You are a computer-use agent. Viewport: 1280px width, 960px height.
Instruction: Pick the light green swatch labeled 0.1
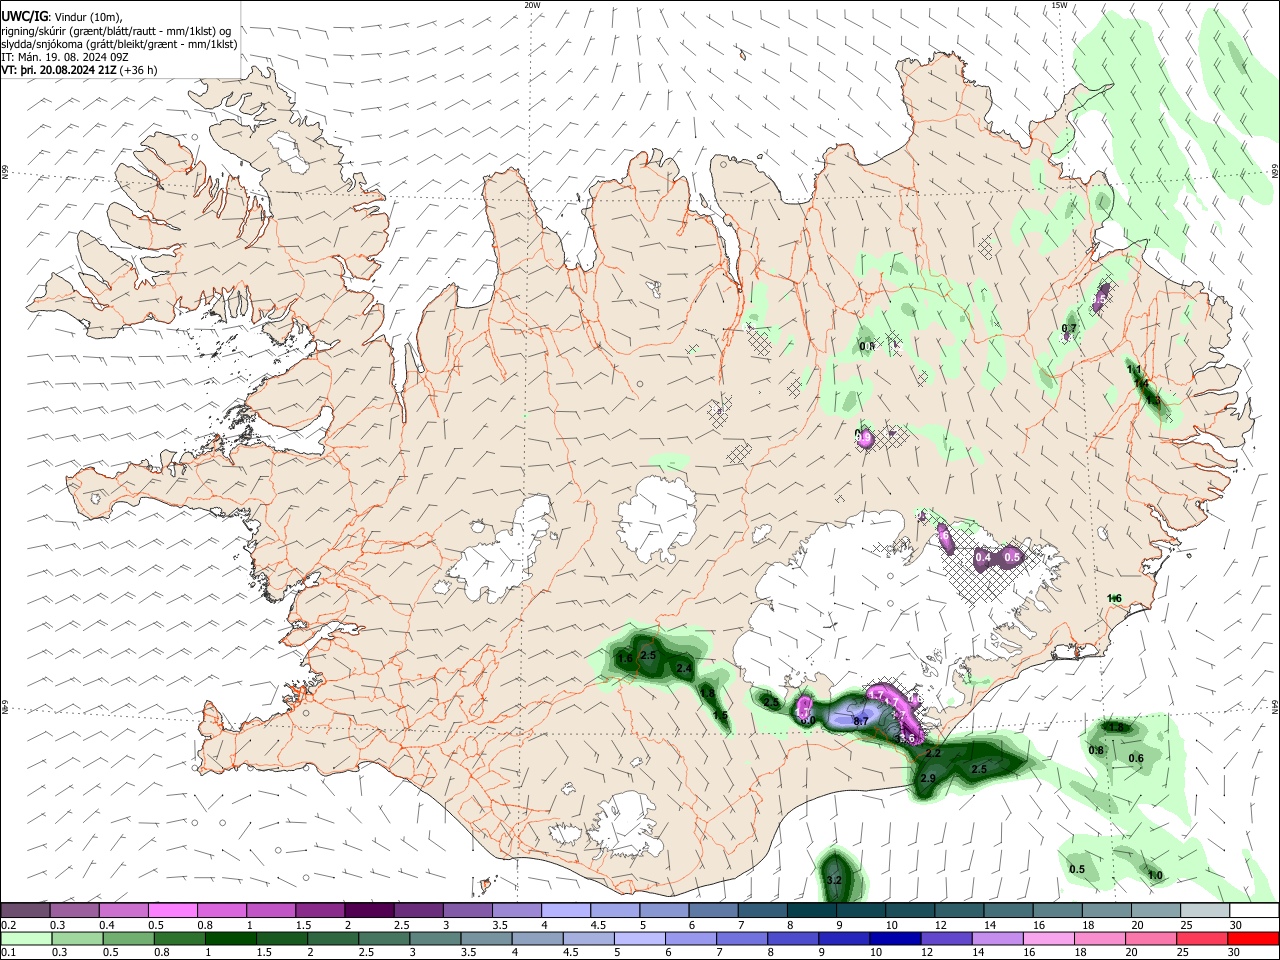tap(24, 939)
